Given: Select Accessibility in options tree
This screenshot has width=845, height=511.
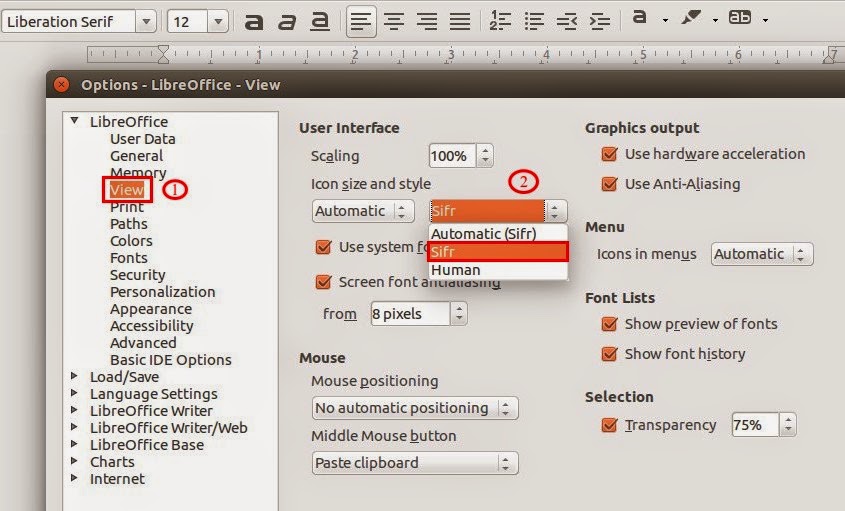Looking at the screenshot, I should click(x=152, y=326).
